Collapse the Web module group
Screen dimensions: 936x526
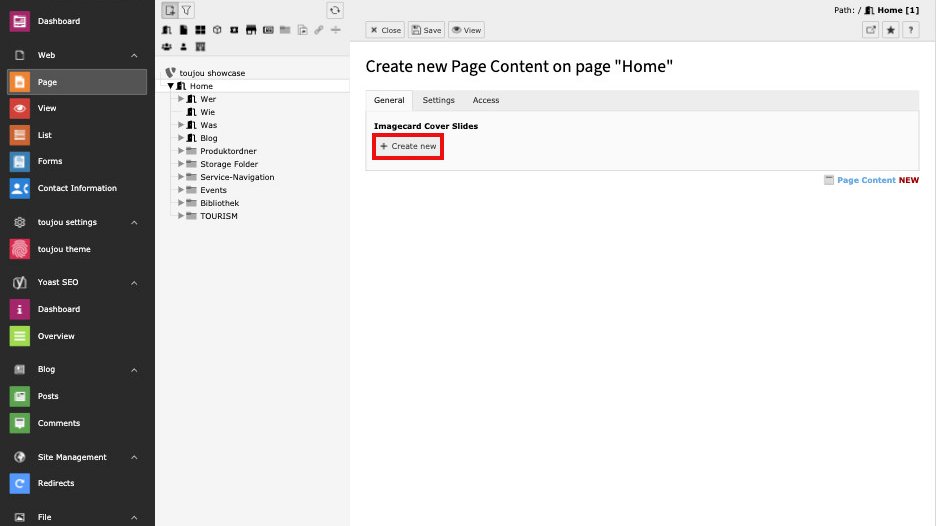pos(134,55)
